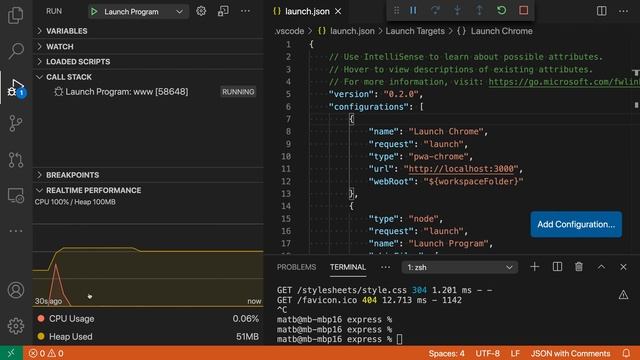The width and height of the screenshot is (640, 360).
Task: Grab the debug toolbar drag handle
Action: 396,10
